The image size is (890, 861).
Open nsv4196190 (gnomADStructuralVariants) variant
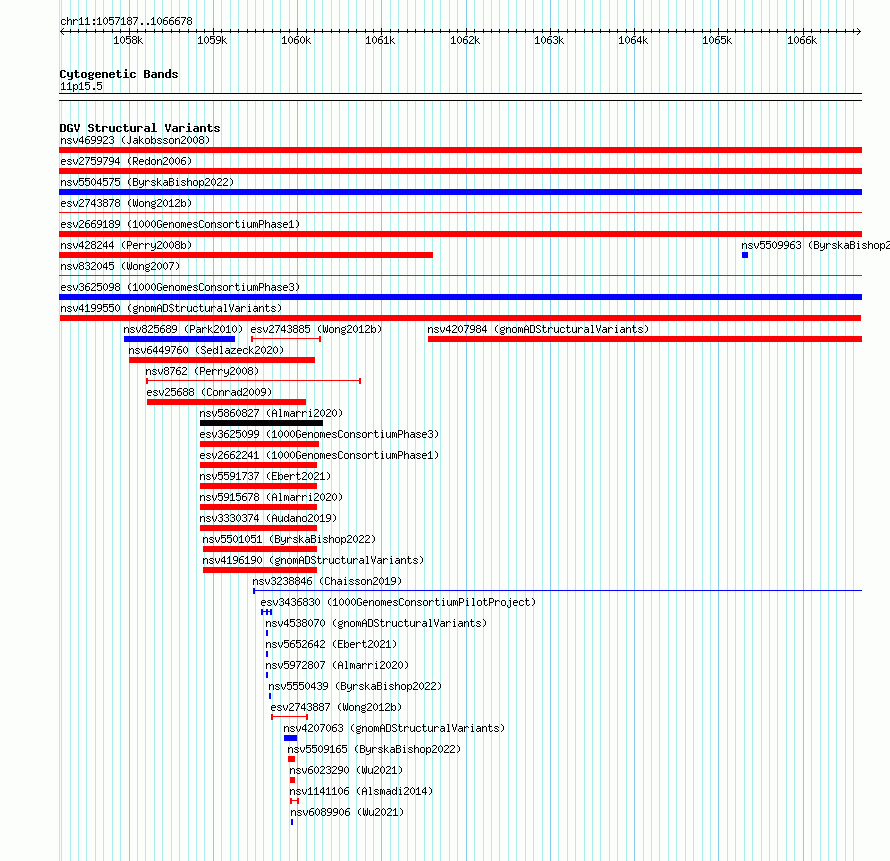[x=313, y=560]
